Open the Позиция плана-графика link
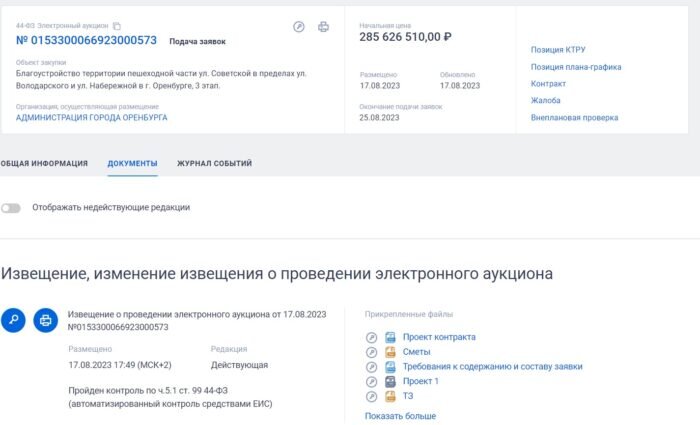The image size is (700, 425). tap(576, 67)
